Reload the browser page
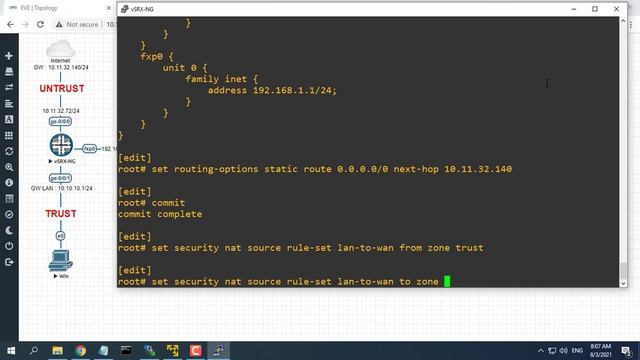The width and height of the screenshot is (640, 360). 40,24
